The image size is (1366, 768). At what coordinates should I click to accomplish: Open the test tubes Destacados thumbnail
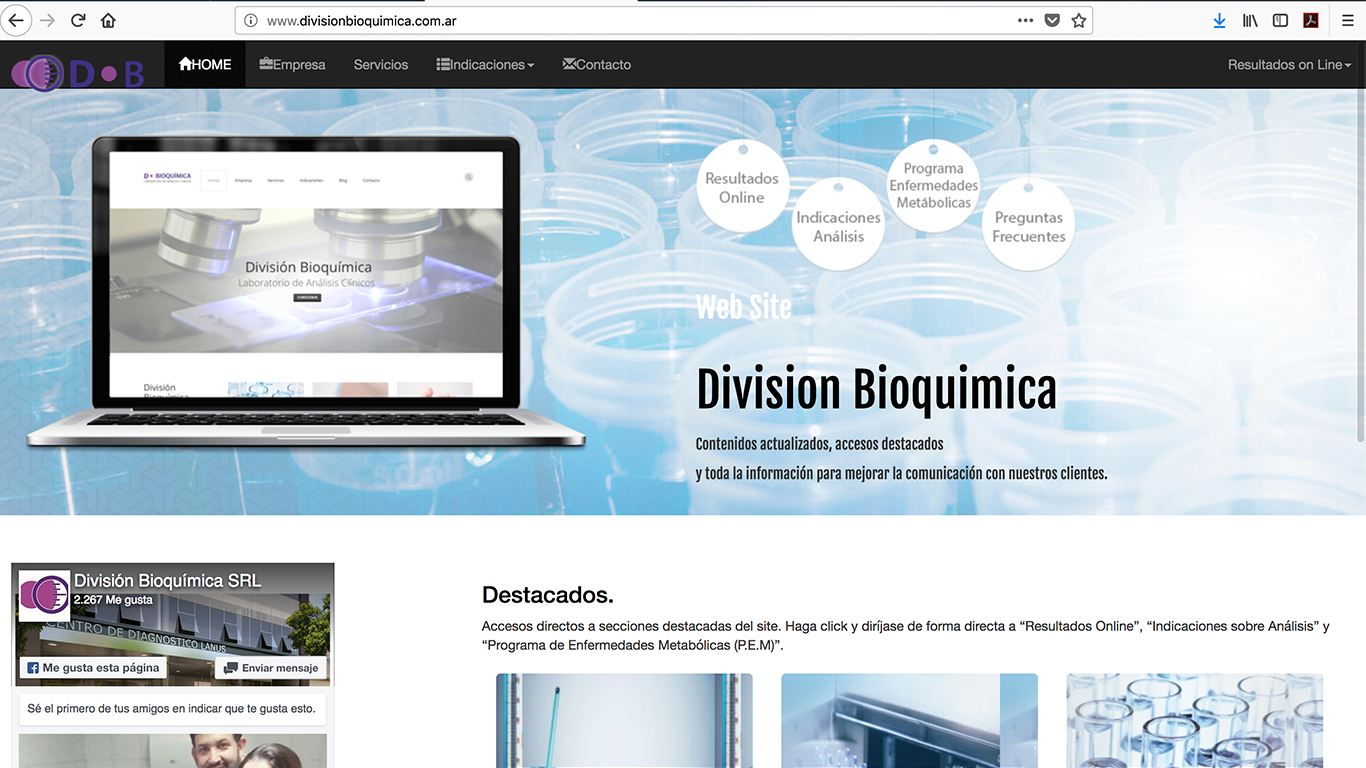(x=1194, y=720)
